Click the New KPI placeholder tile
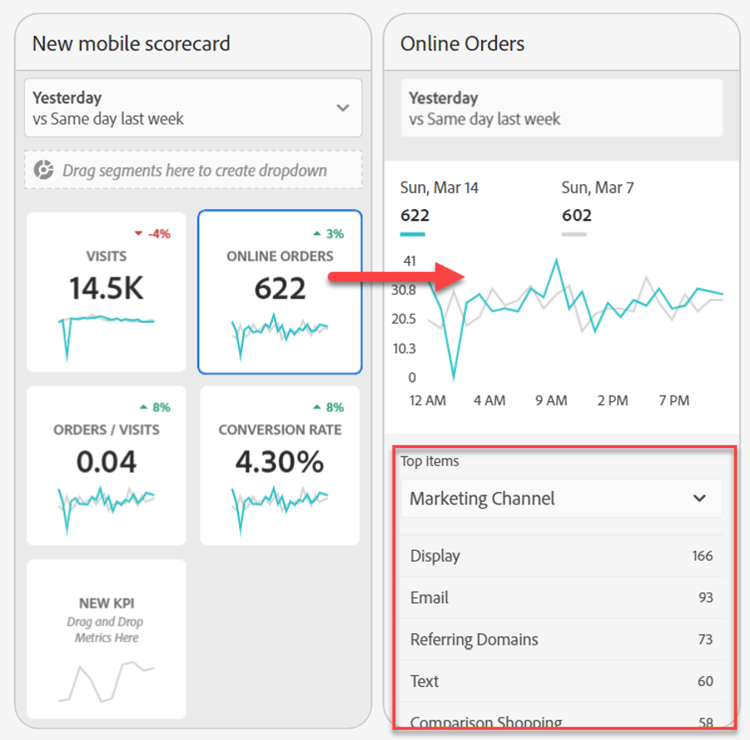The width and height of the screenshot is (750, 740). click(106, 639)
